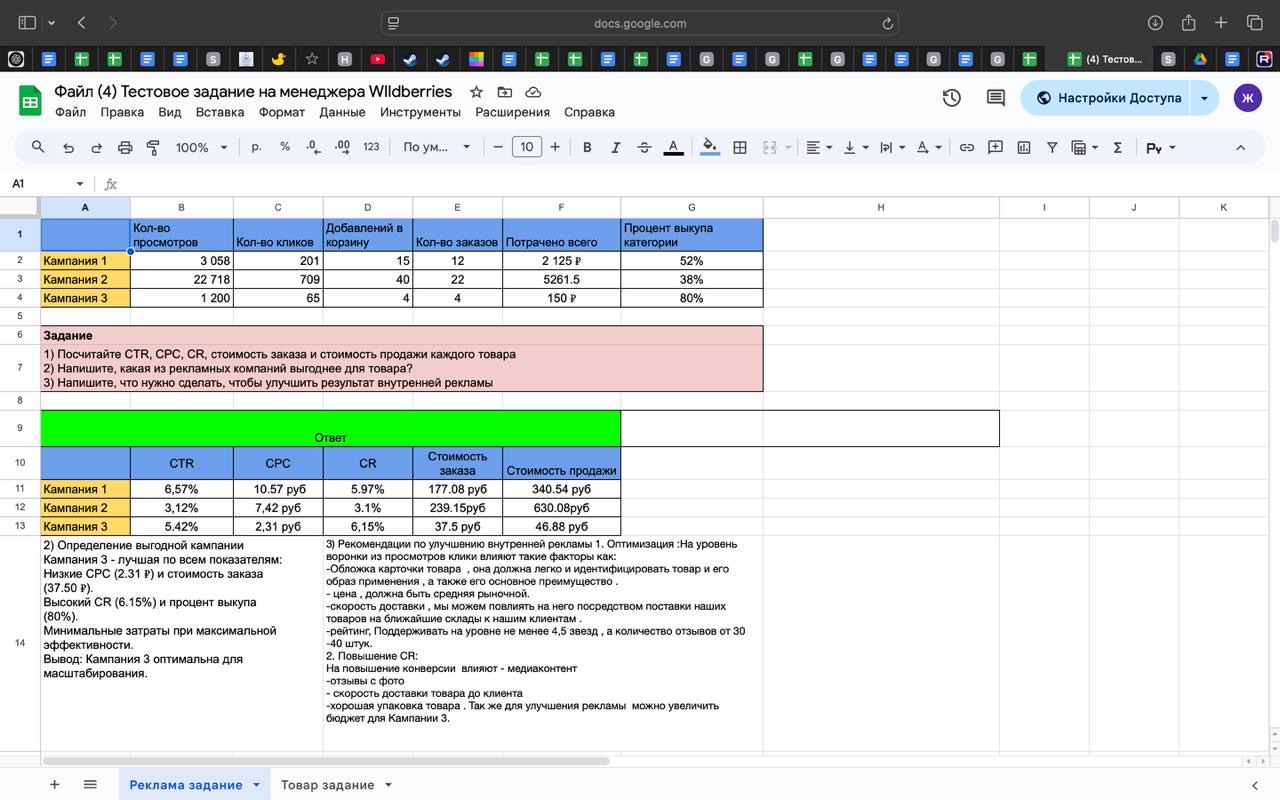Redo the last undone action
Screen dimensions: 1280x800
97,147
